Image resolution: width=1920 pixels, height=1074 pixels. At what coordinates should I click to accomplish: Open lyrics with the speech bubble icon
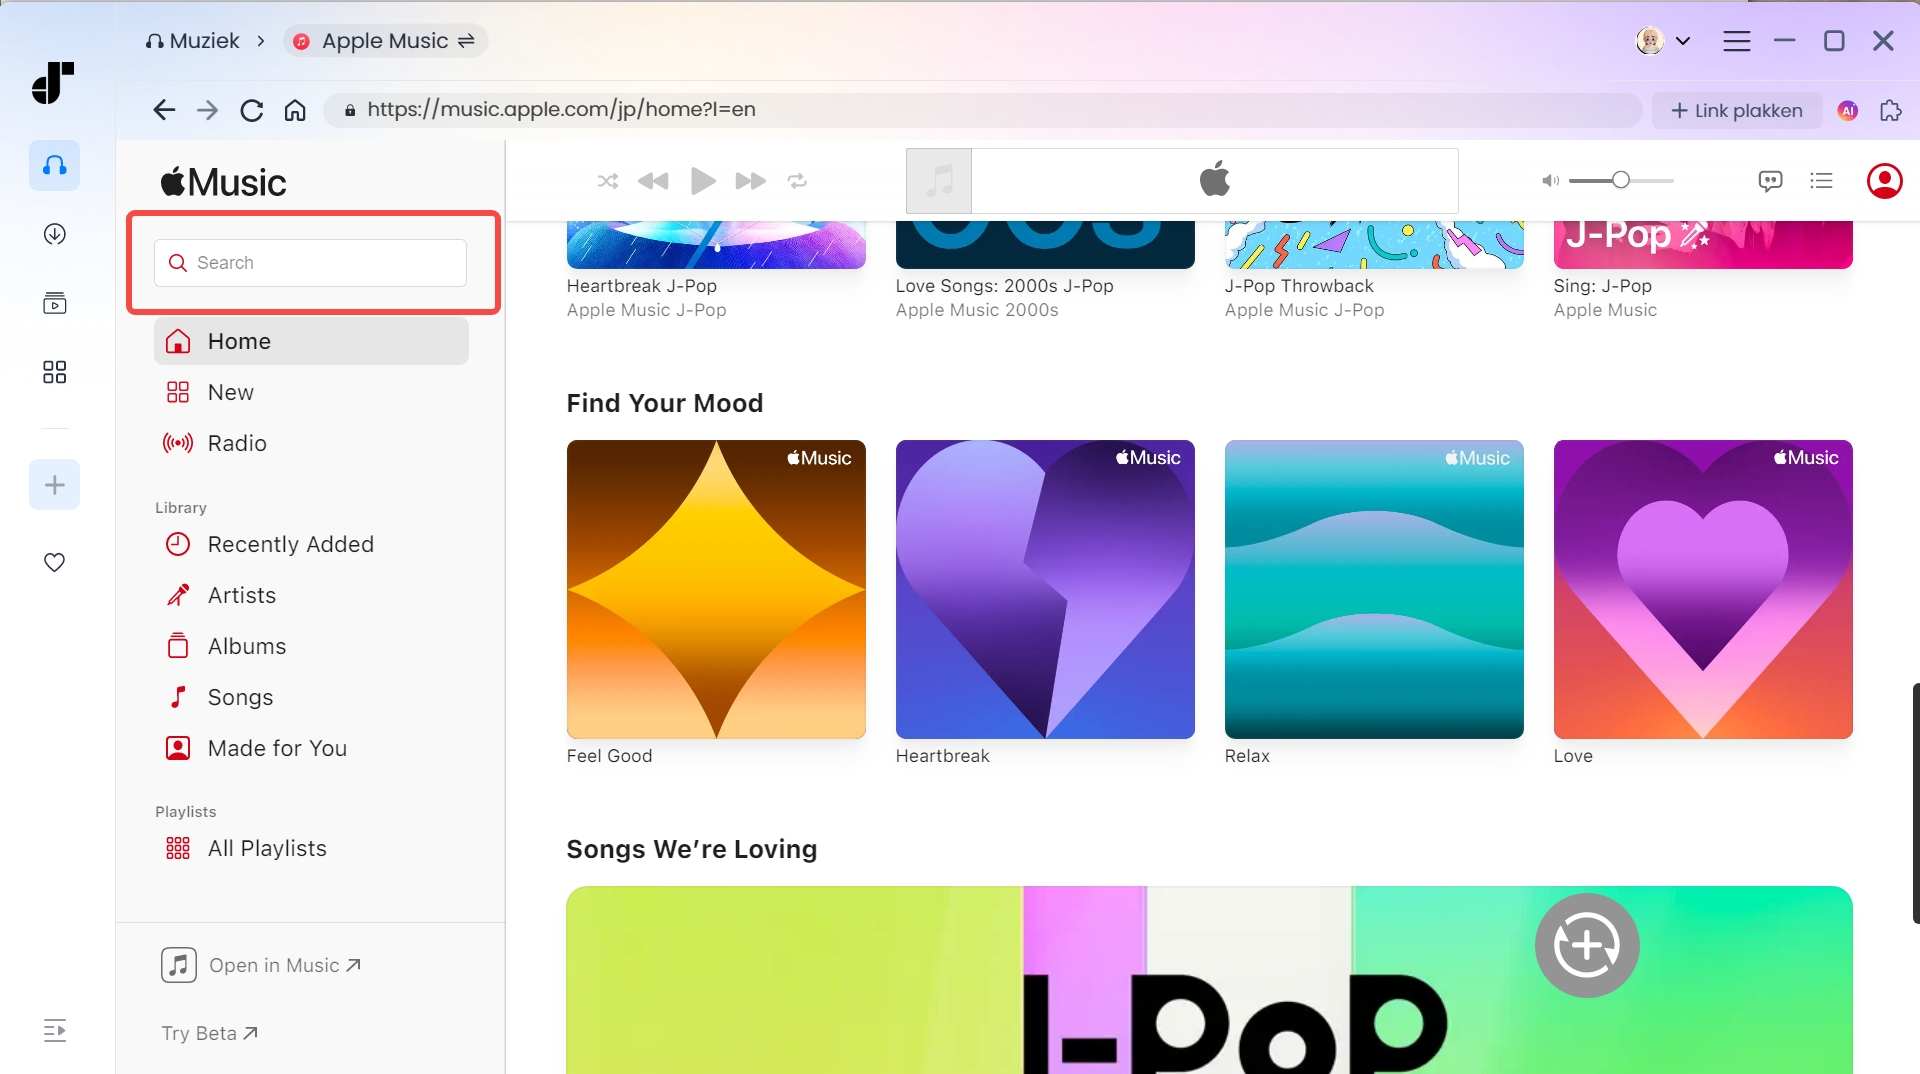click(x=1770, y=181)
